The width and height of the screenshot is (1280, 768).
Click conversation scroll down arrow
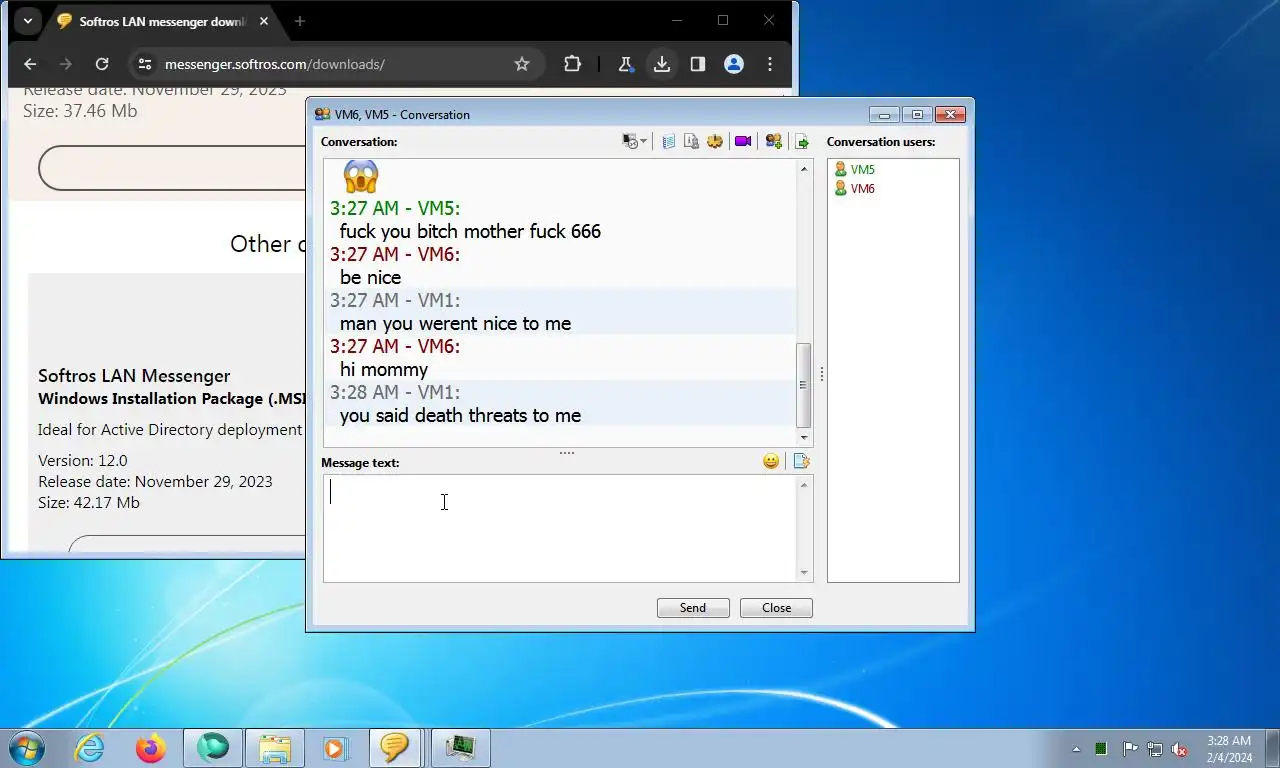pyautogui.click(x=804, y=438)
